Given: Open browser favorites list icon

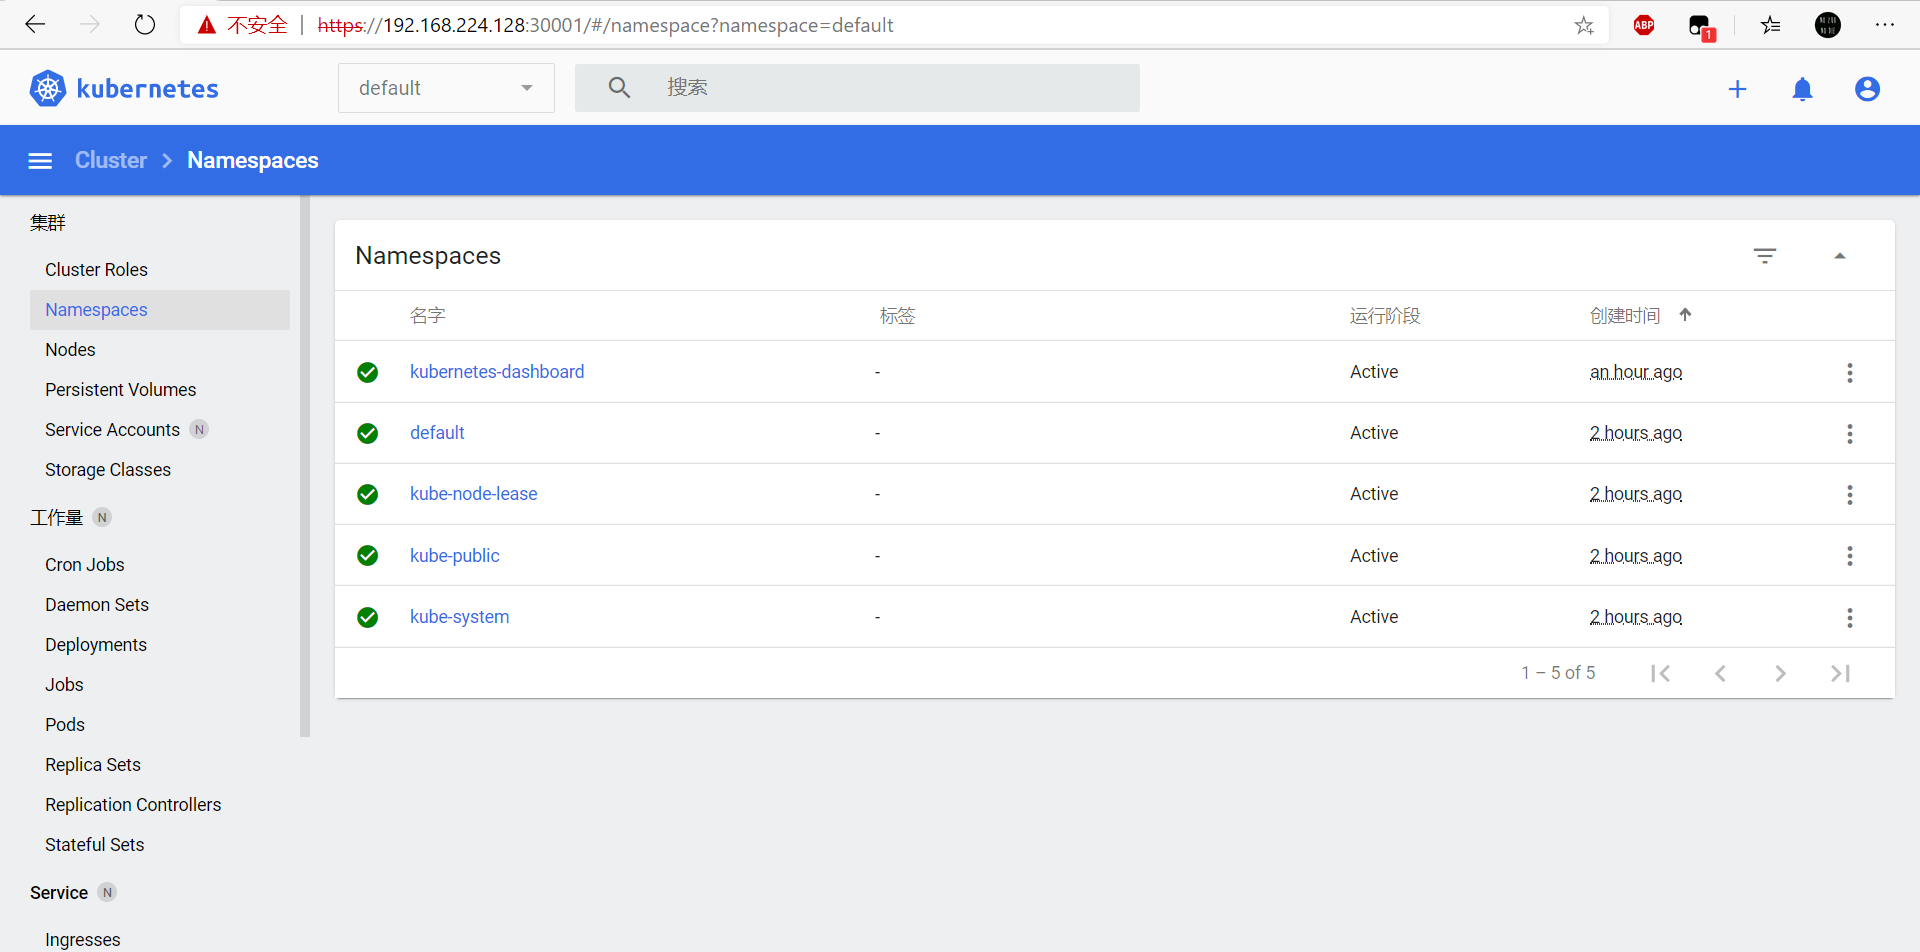Looking at the screenshot, I should click(1771, 25).
